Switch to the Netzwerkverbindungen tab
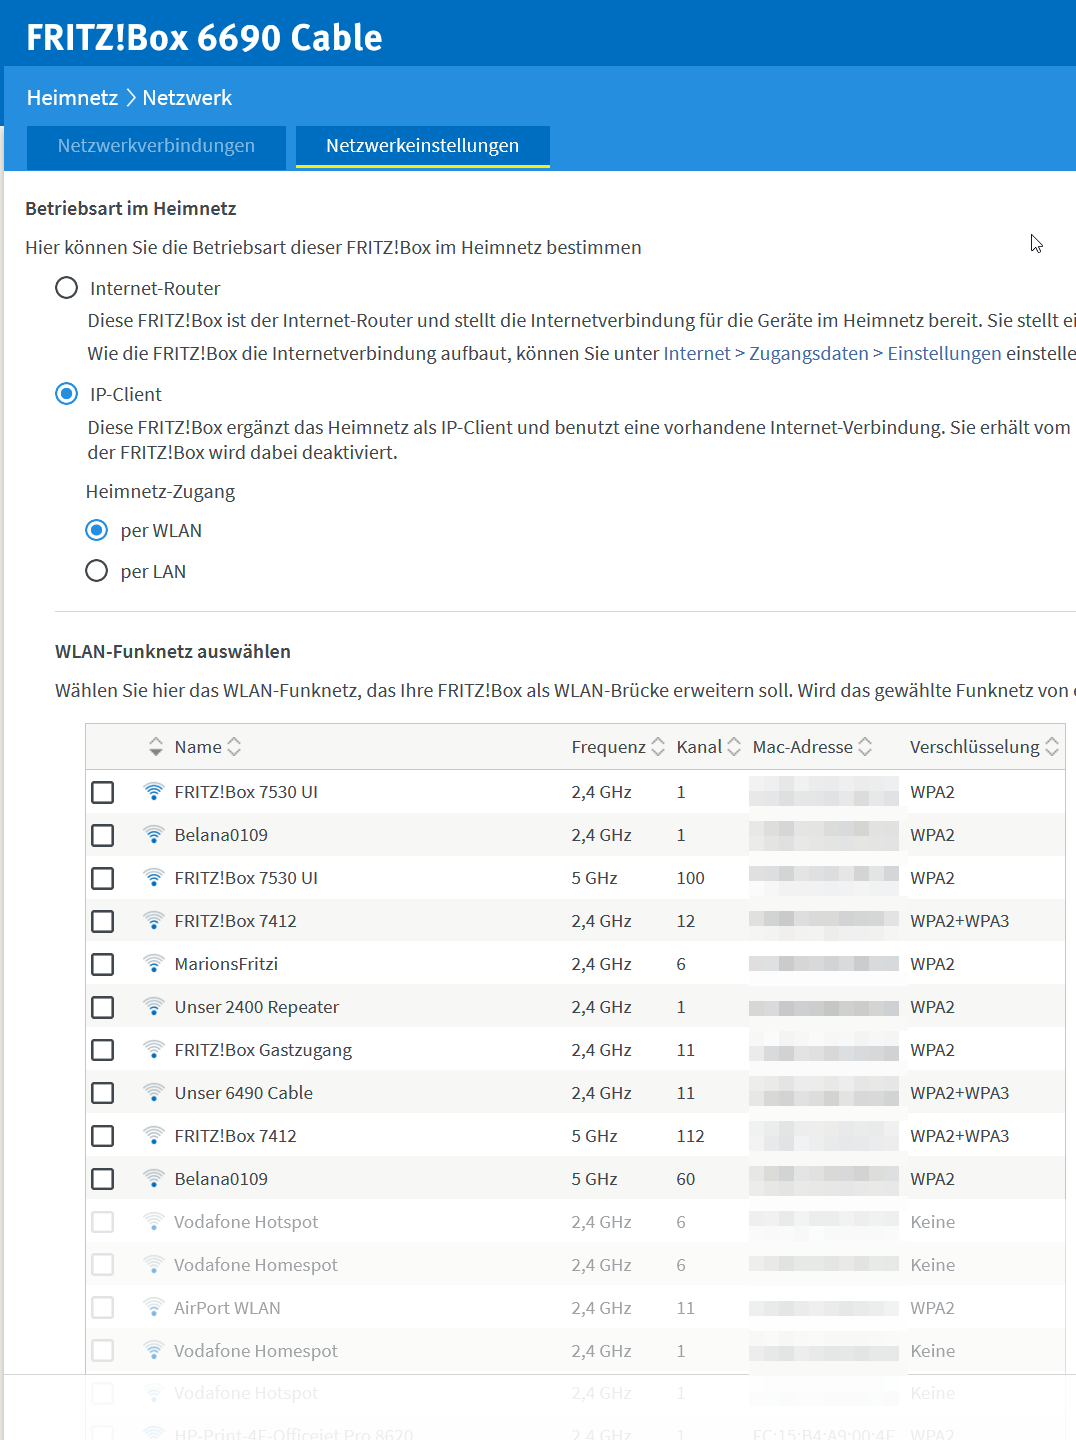The height and width of the screenshot is (1440, 1076). pyautogui.click(x=156, y=146)
